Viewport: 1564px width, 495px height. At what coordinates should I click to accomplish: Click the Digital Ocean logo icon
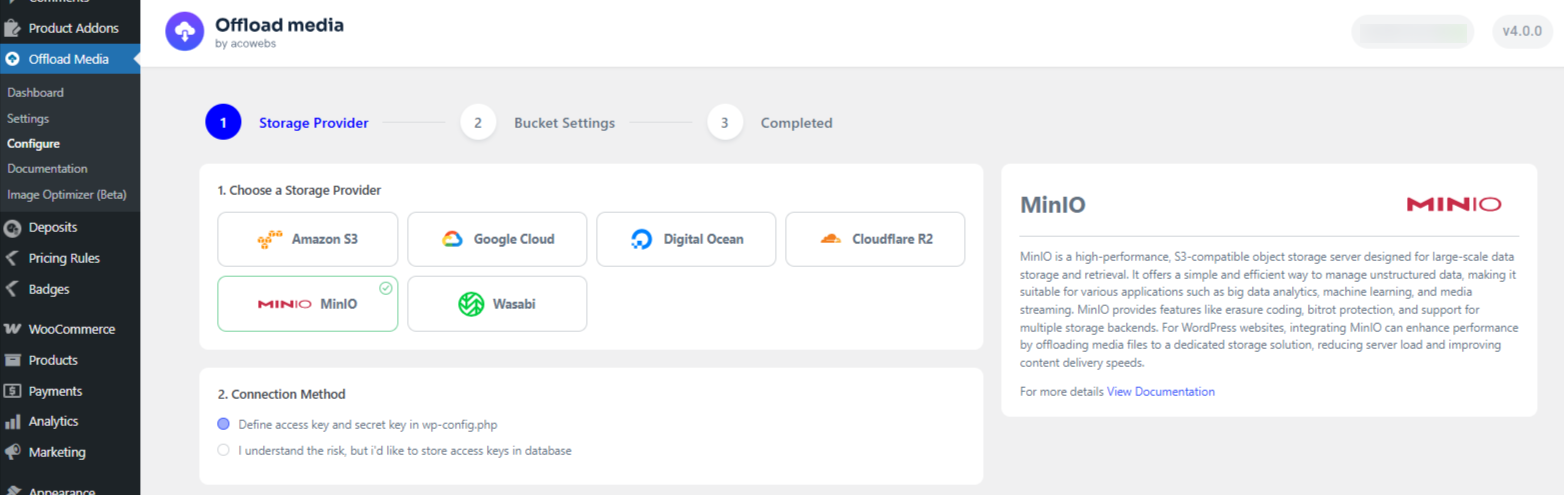tap(642, 239)
